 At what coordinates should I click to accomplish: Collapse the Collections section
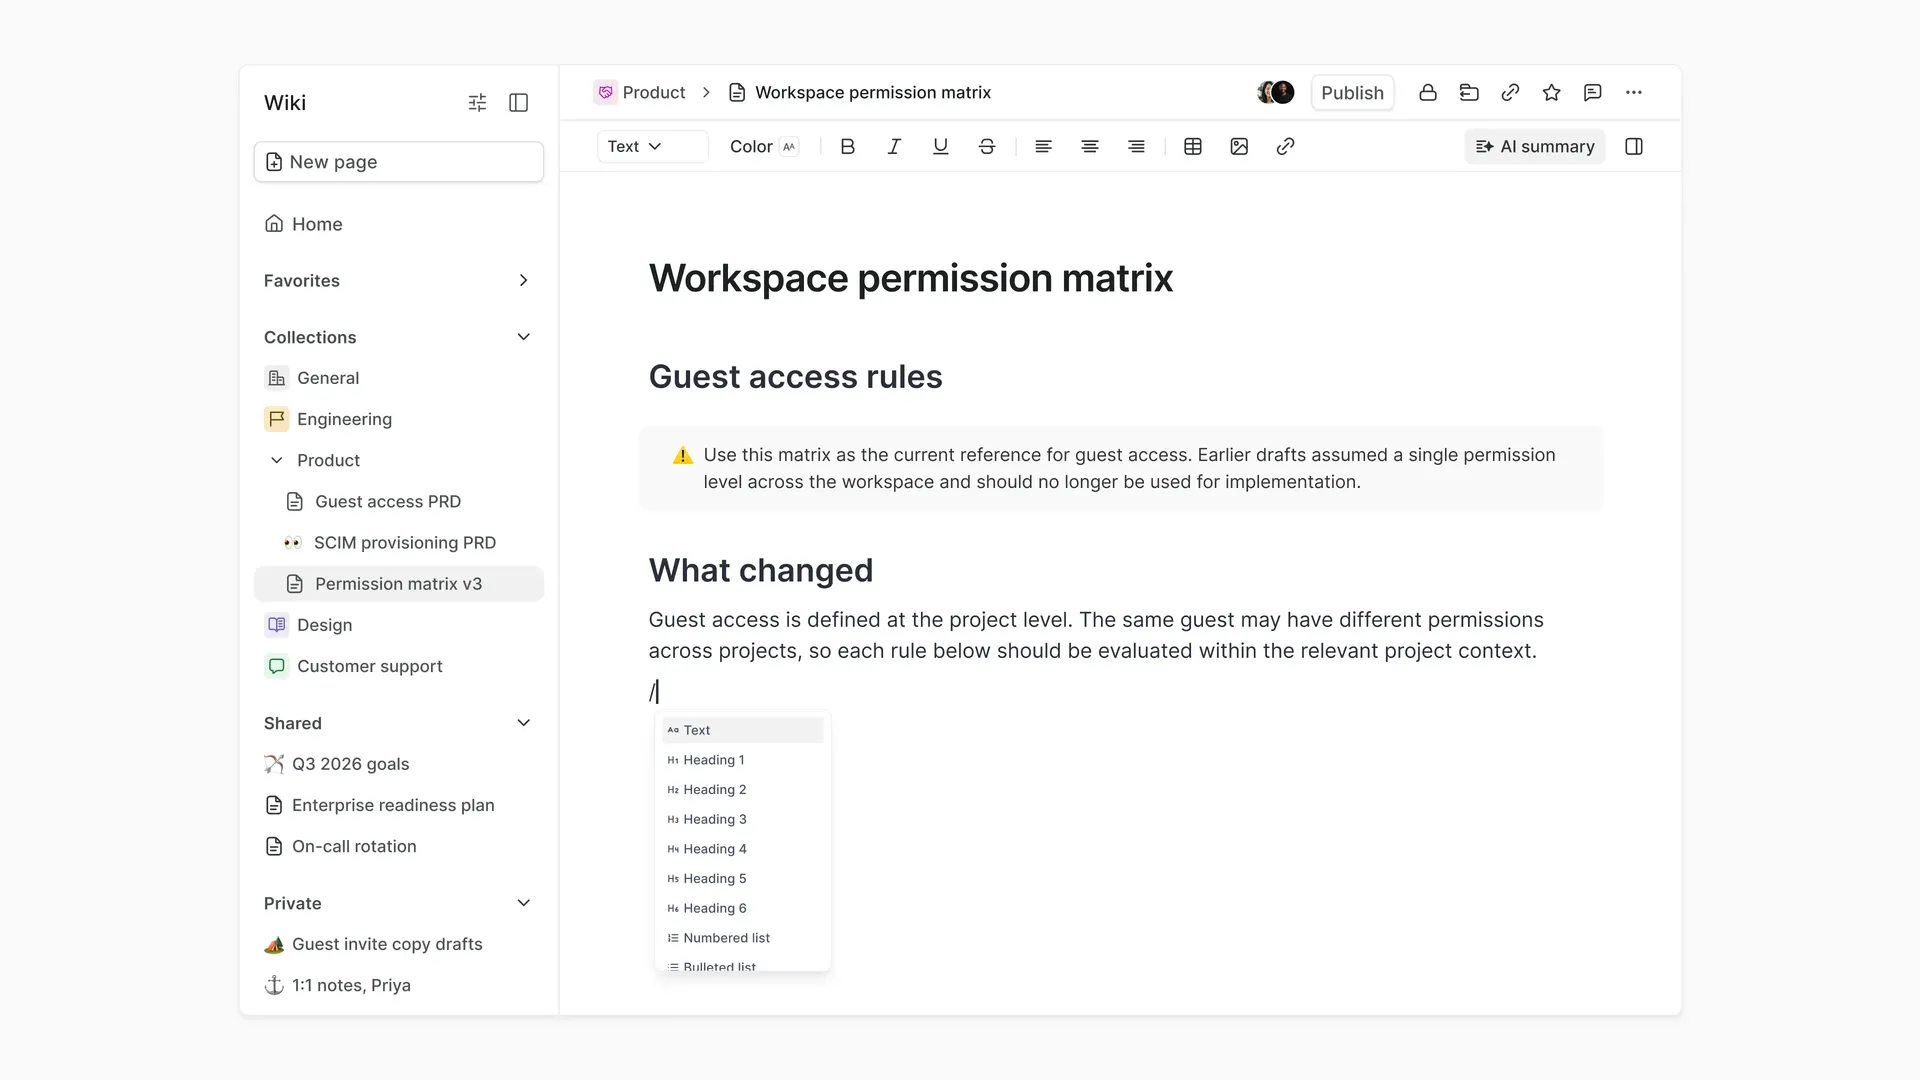(x=523, y=337)
